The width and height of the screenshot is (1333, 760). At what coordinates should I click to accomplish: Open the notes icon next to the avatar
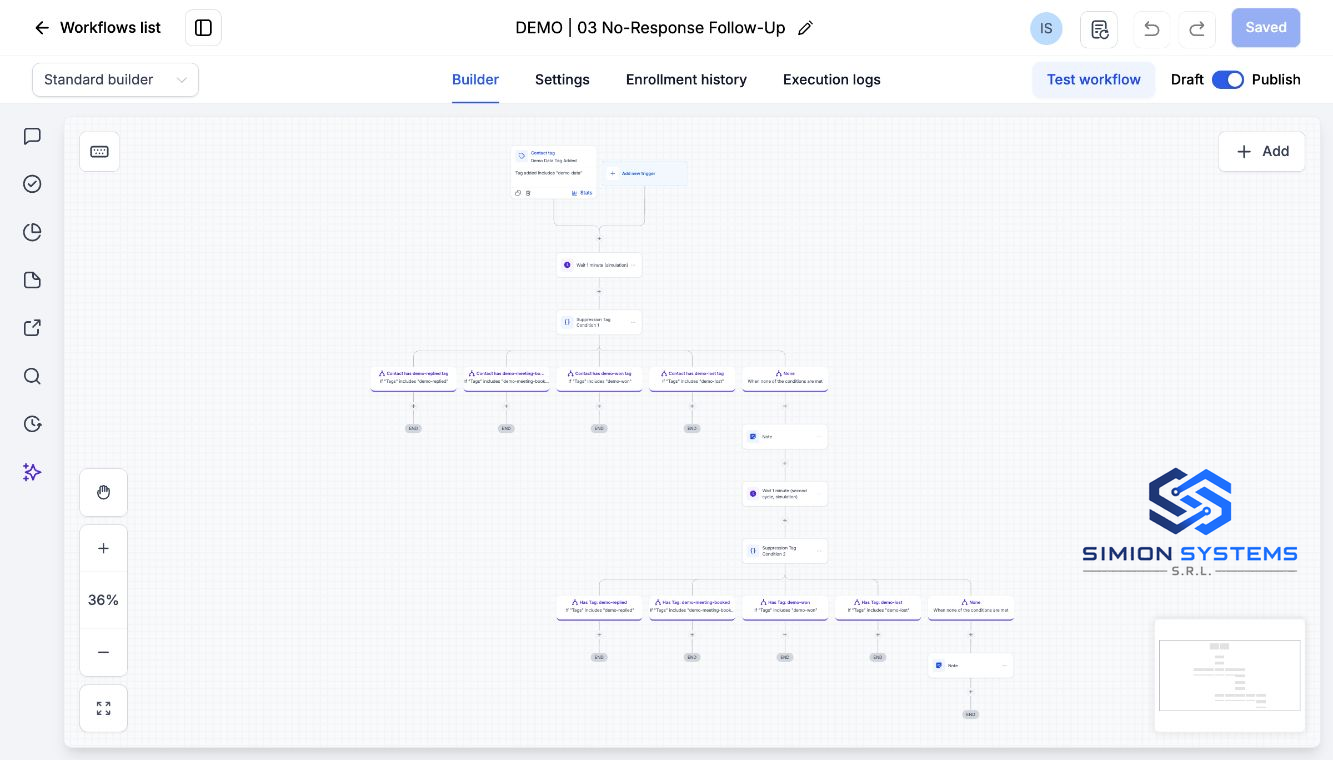1099,28
